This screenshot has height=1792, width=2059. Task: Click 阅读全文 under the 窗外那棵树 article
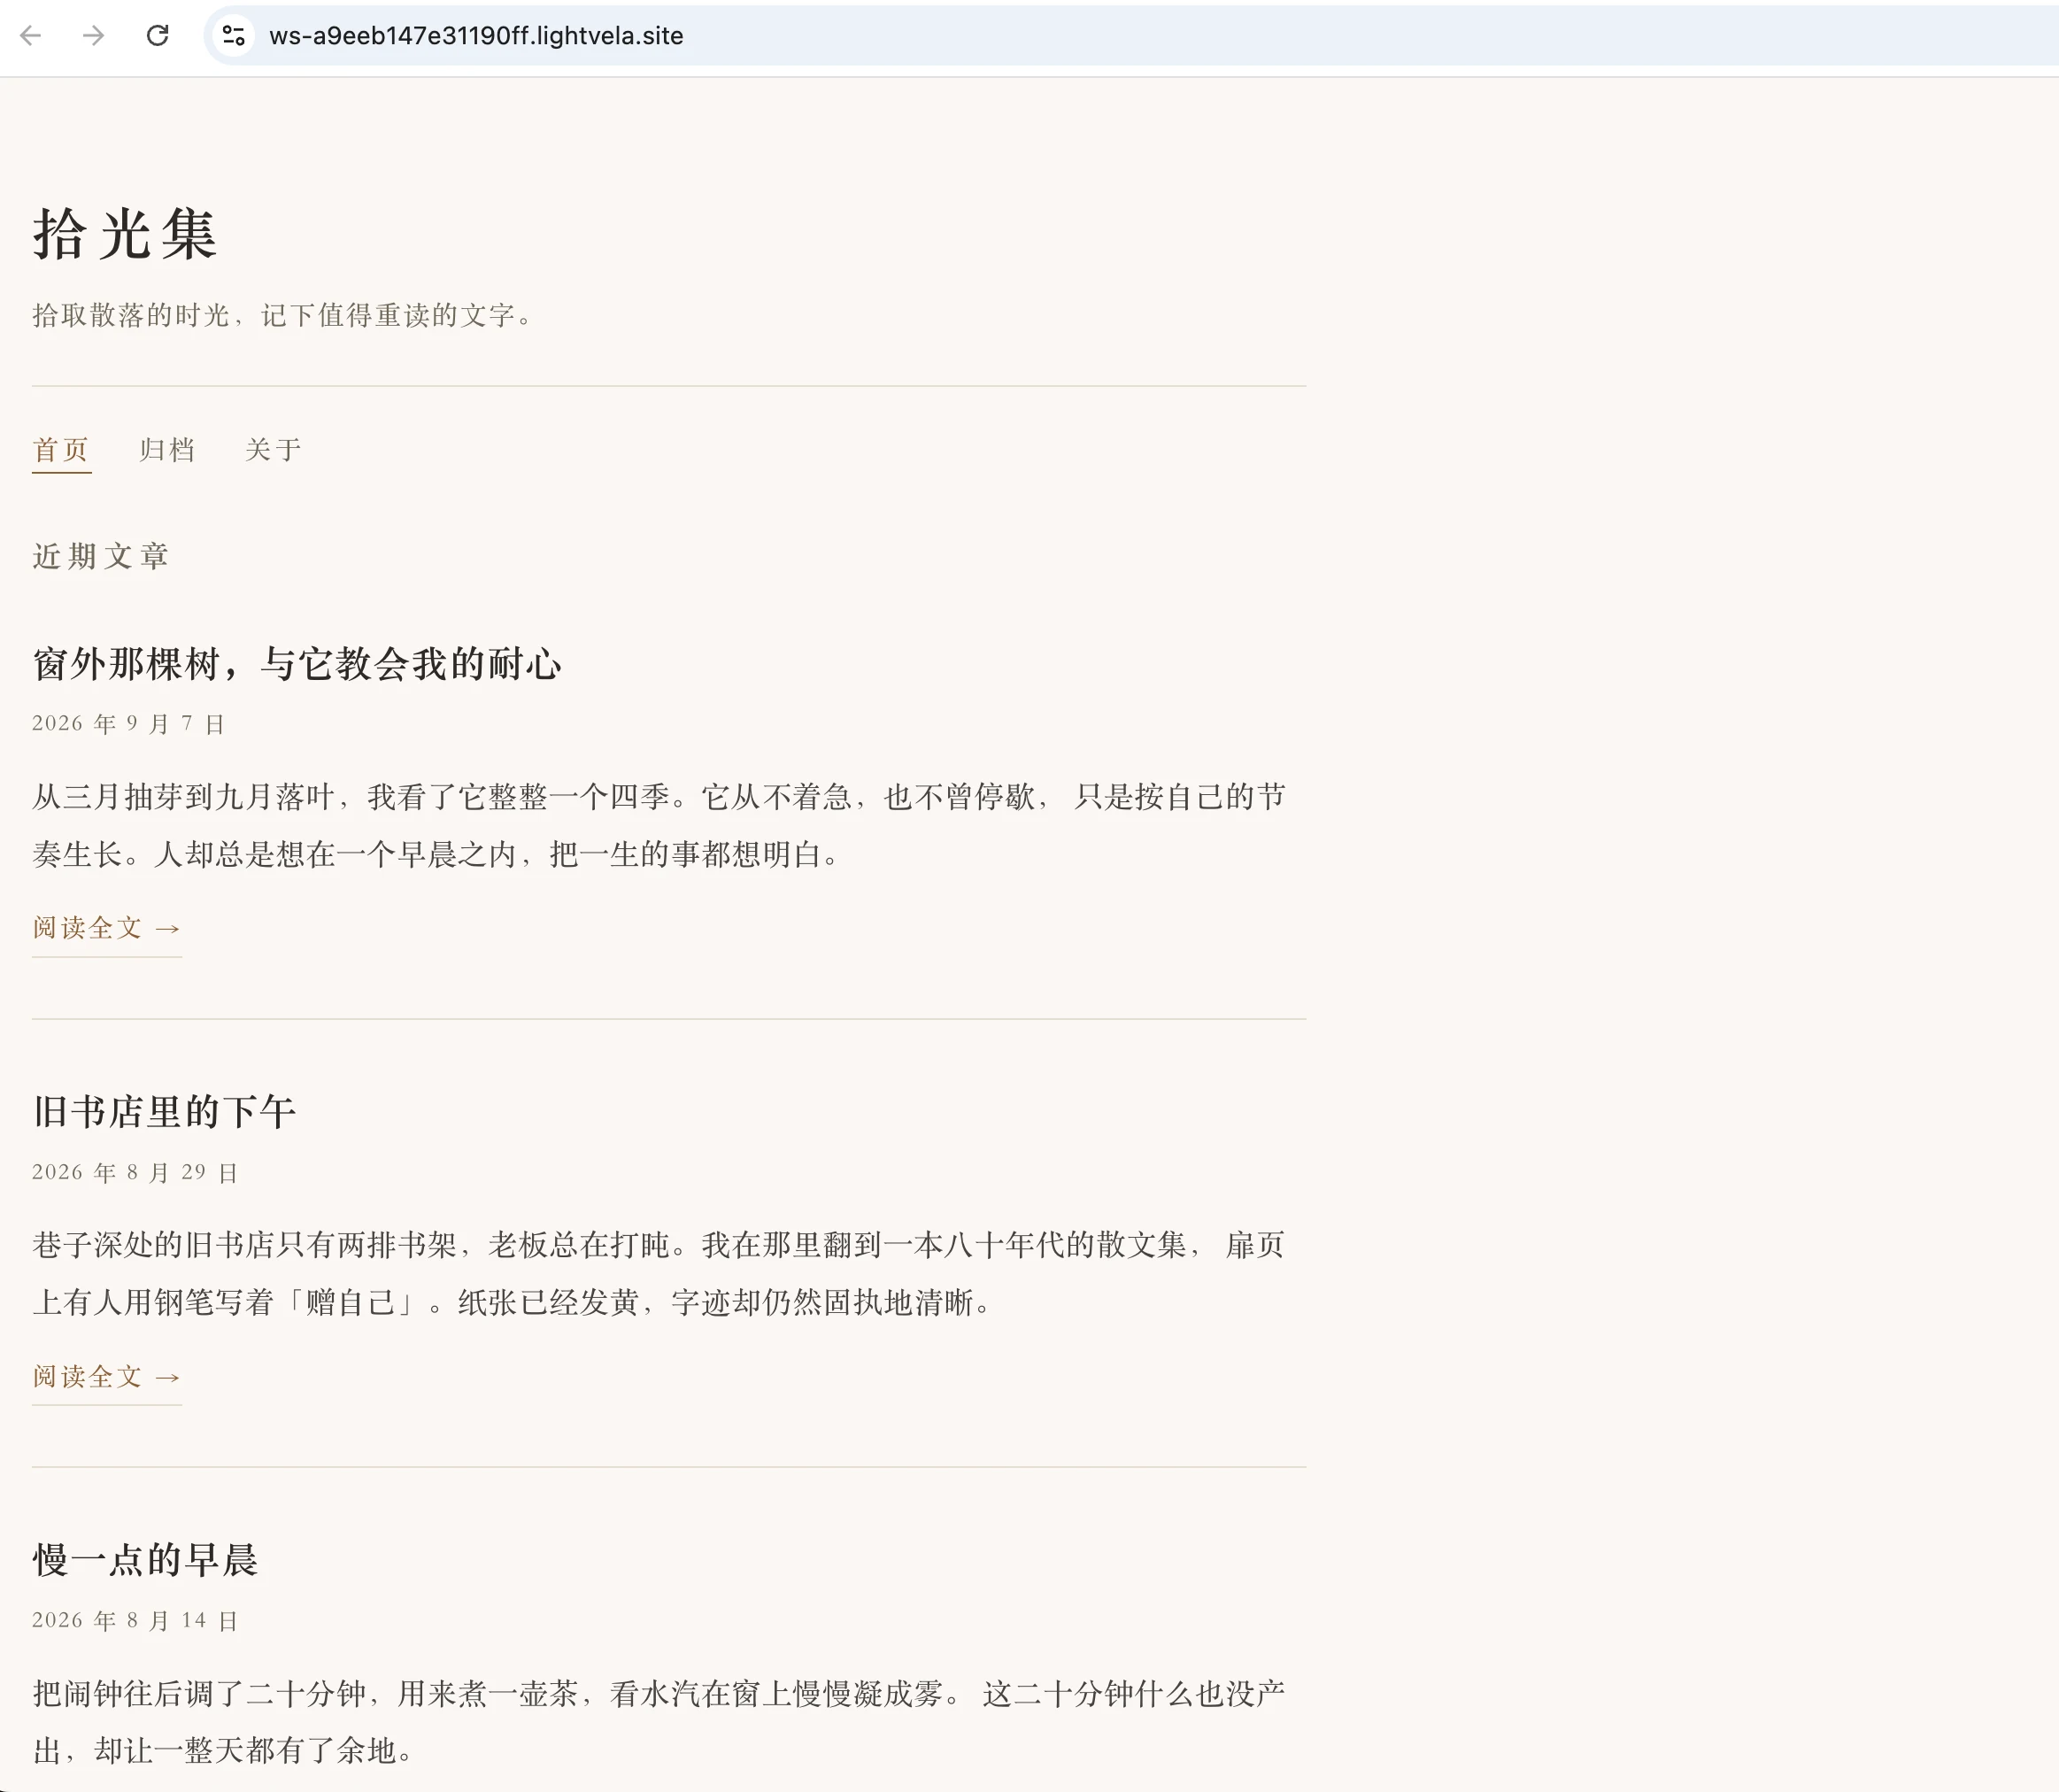pos(107,929)
